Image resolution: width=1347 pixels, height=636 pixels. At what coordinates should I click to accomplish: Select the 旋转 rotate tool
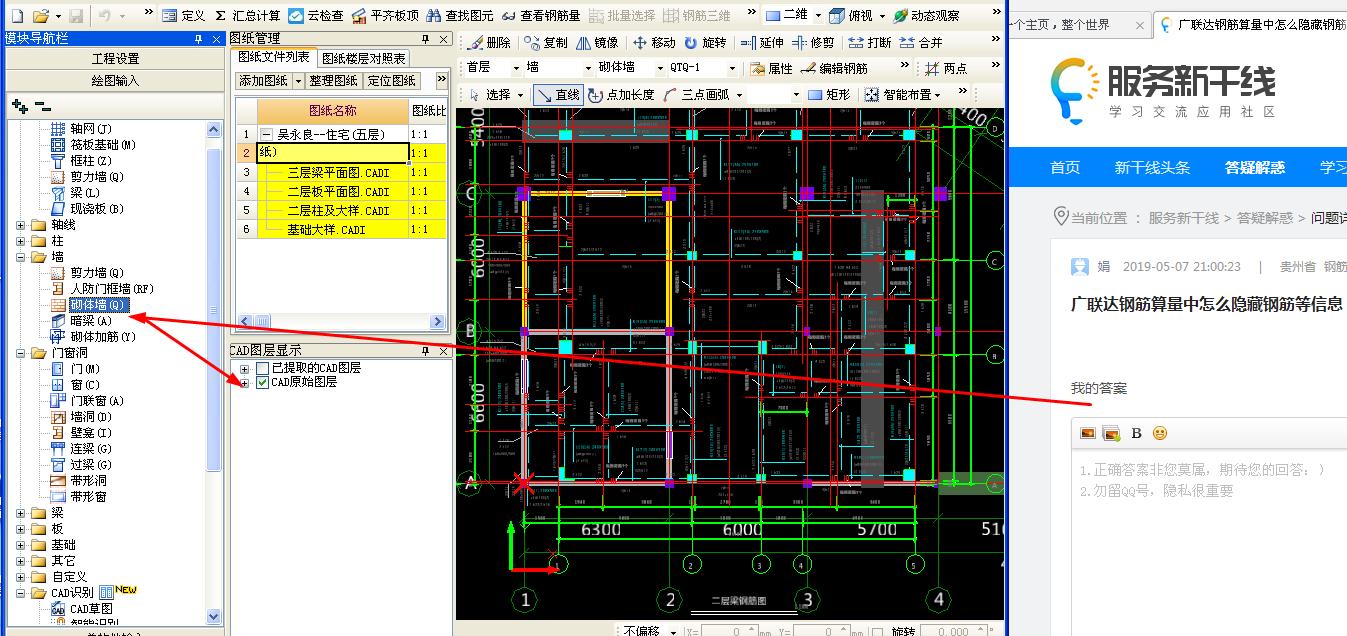(705, 42)
